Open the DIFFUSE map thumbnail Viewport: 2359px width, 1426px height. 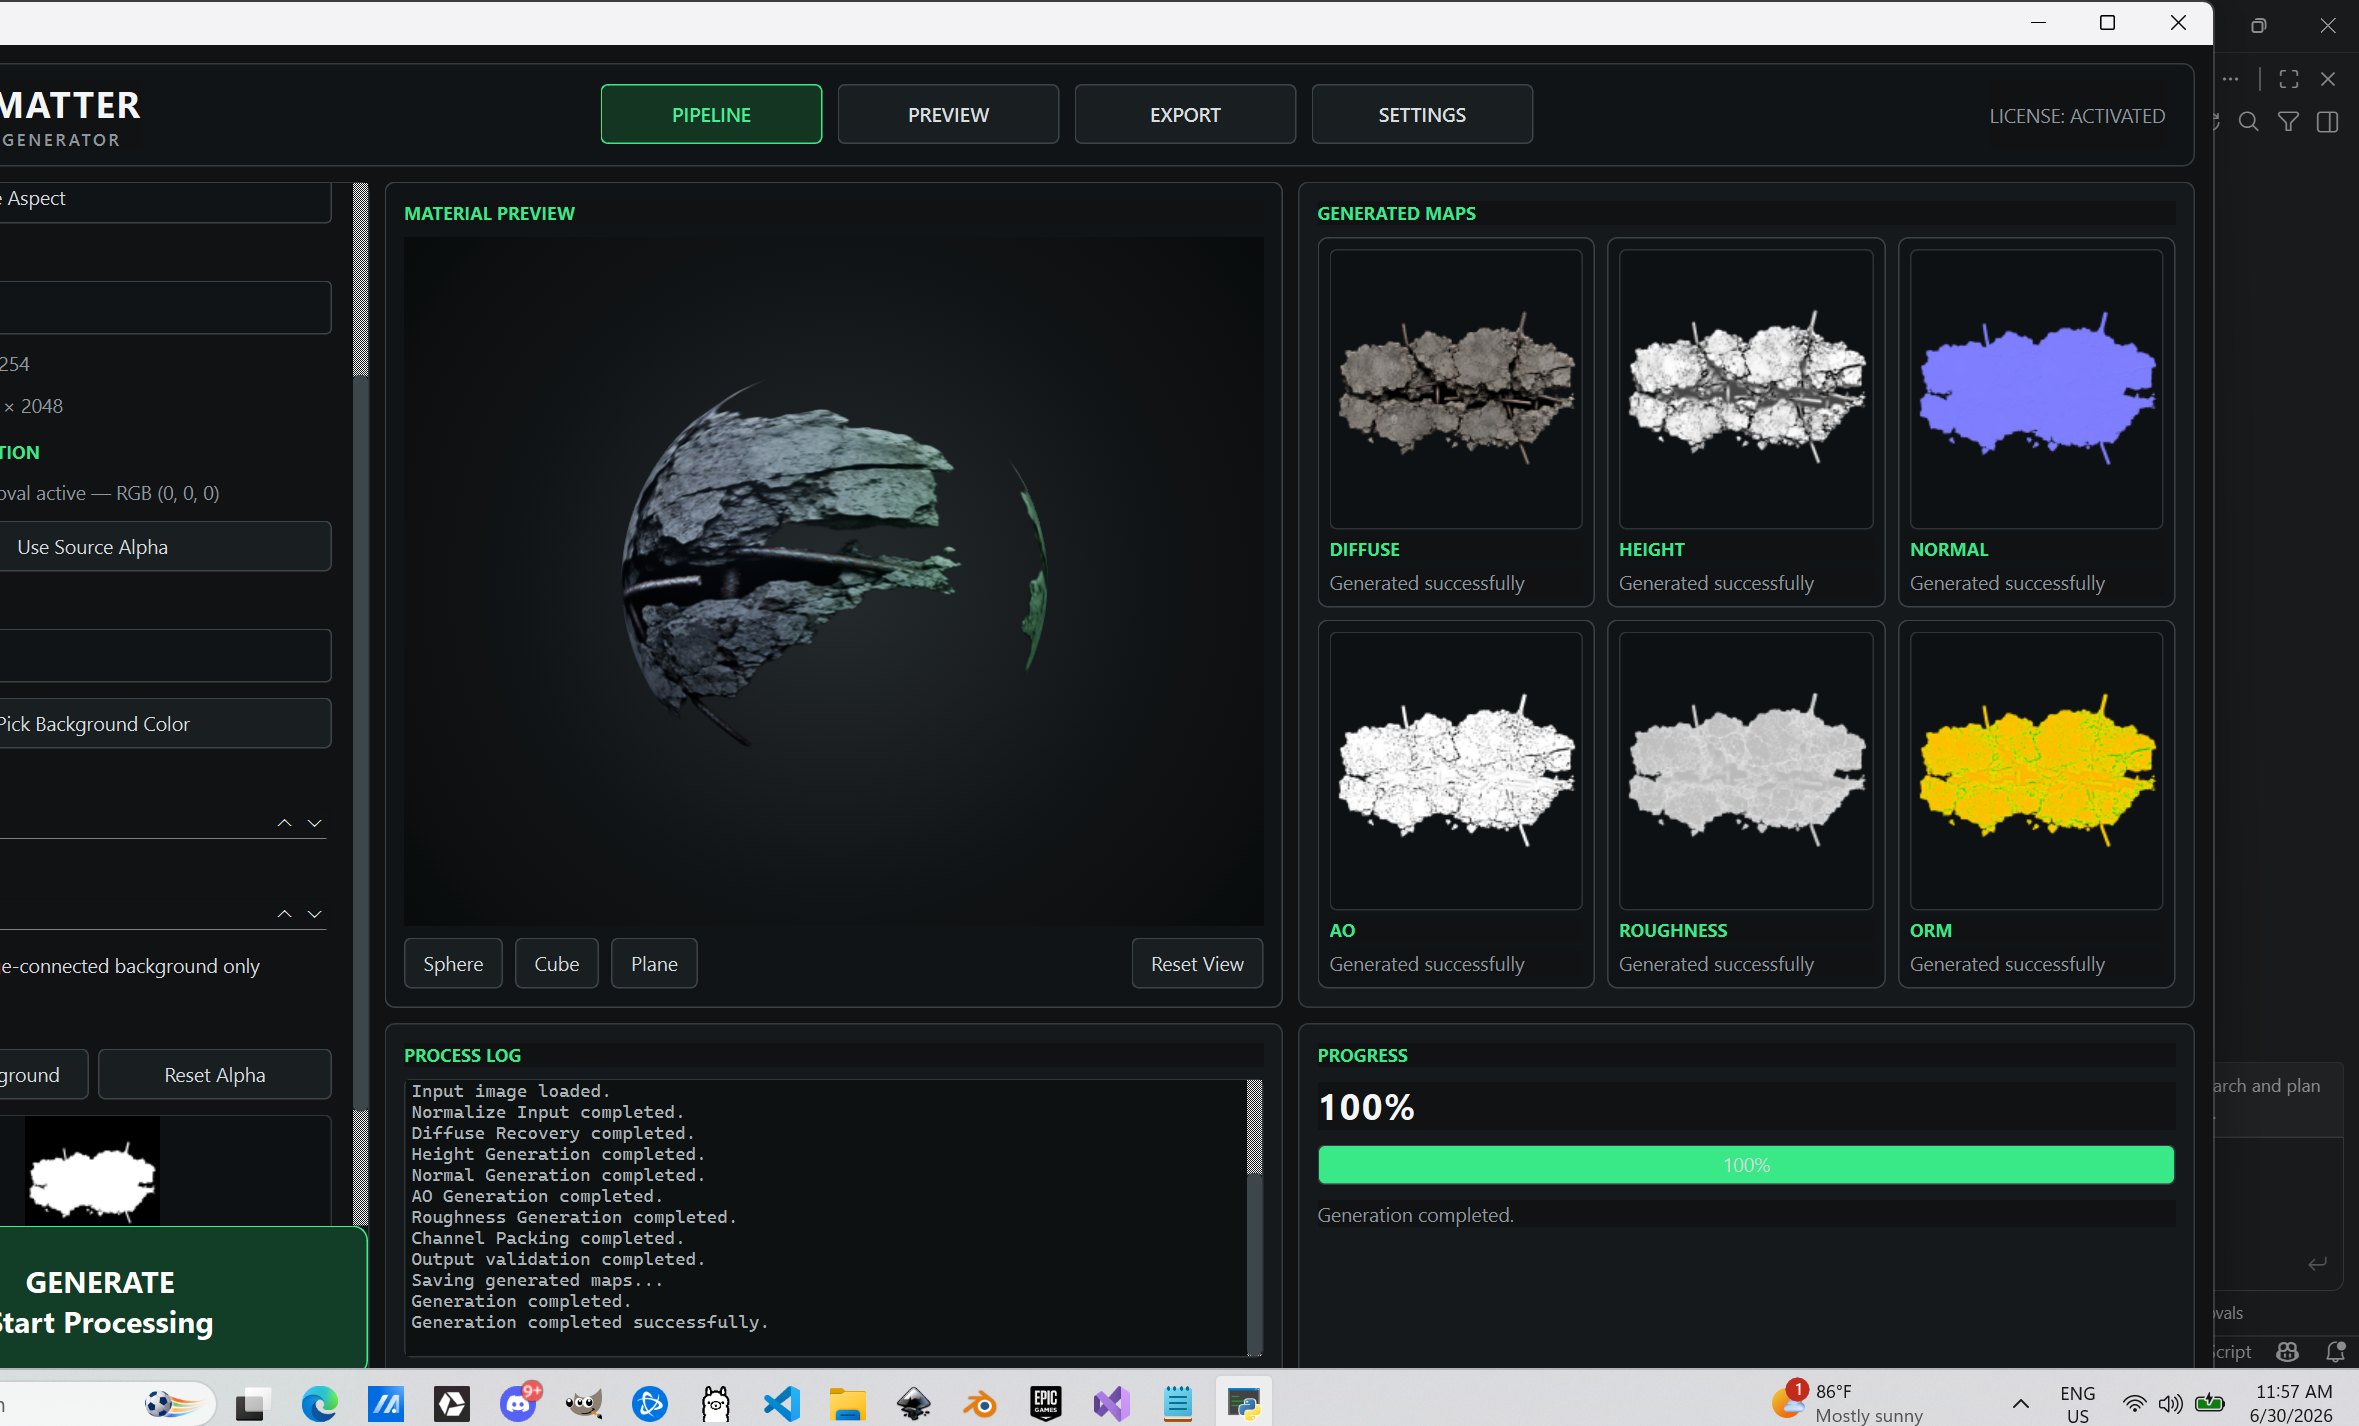(x=1456, y=388)
